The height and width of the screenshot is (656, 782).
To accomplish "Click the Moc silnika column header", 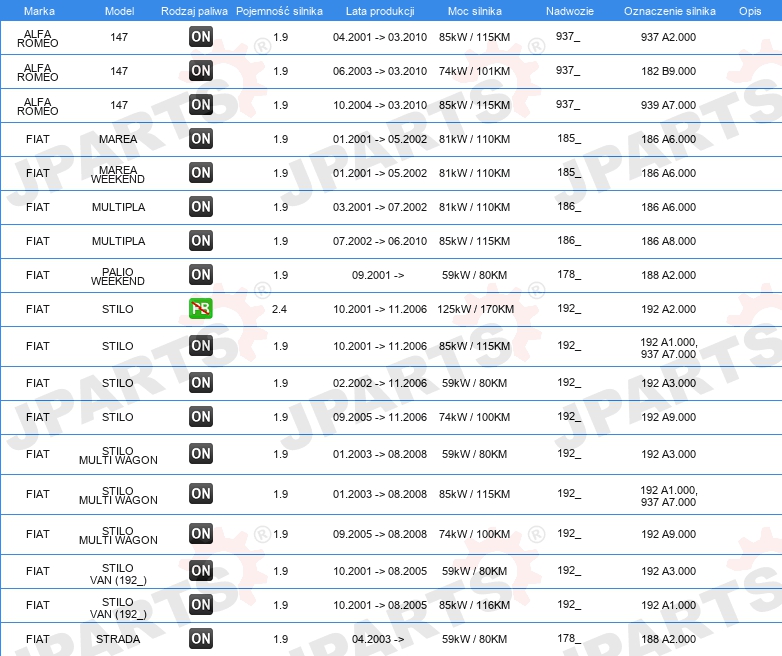I will pos(475,11).
